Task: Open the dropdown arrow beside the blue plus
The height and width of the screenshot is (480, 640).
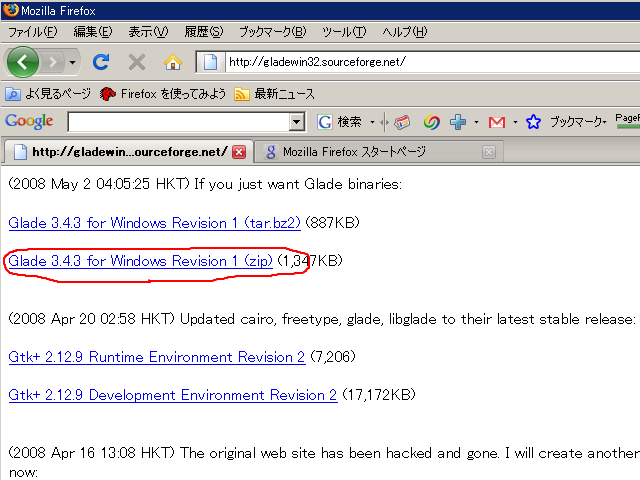Action: point(476,122)
